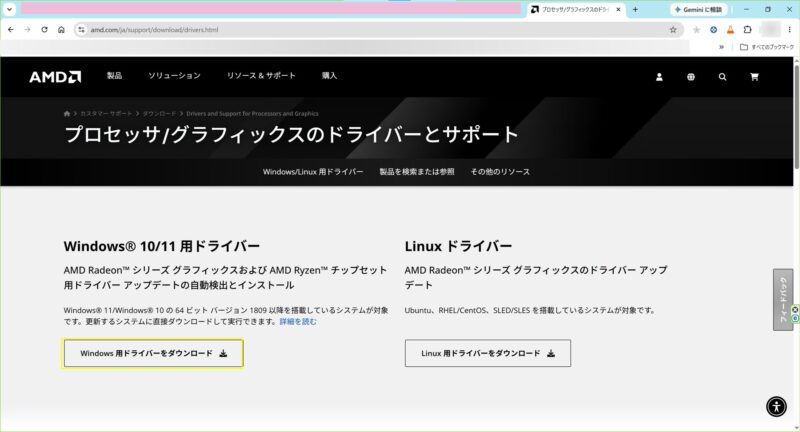Image resolution: width=800 pixels, height=432 pixels.
Task: Open the リソース & サポート menu
Action: [261, 75]
